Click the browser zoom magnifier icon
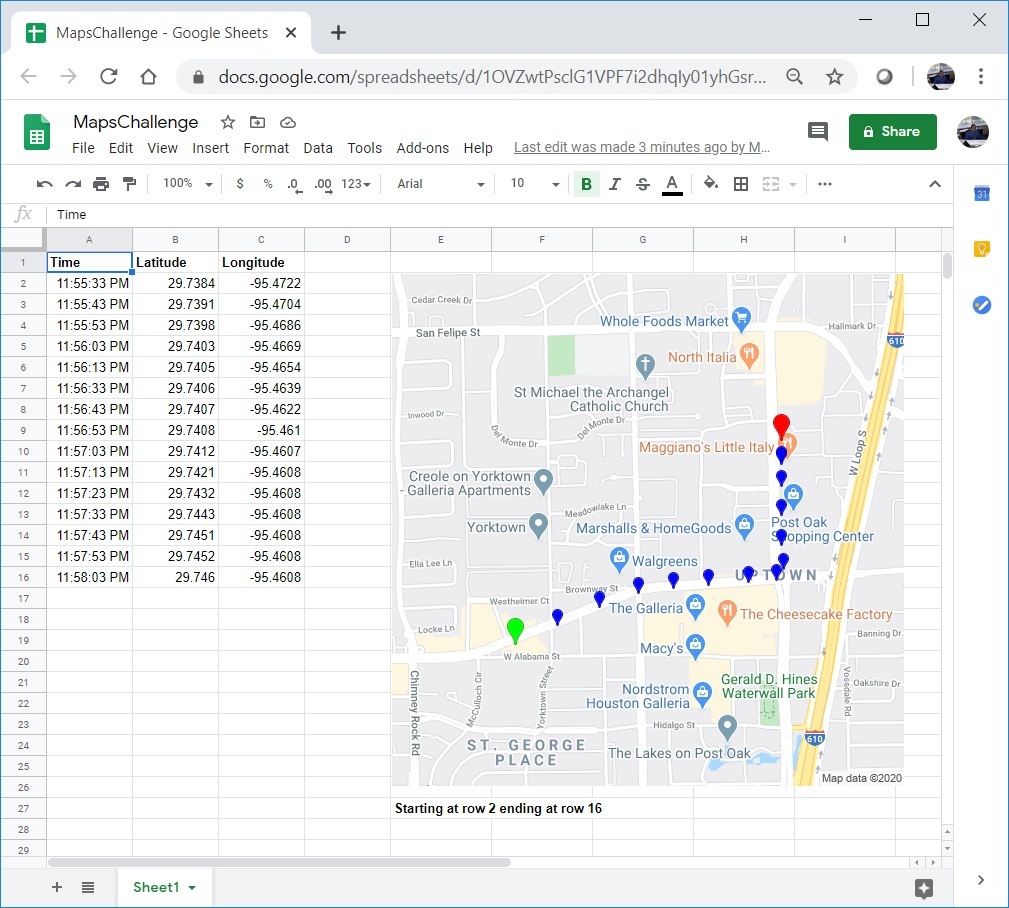The width and height of the screenshot is (1009, 908). pos(795,77)
